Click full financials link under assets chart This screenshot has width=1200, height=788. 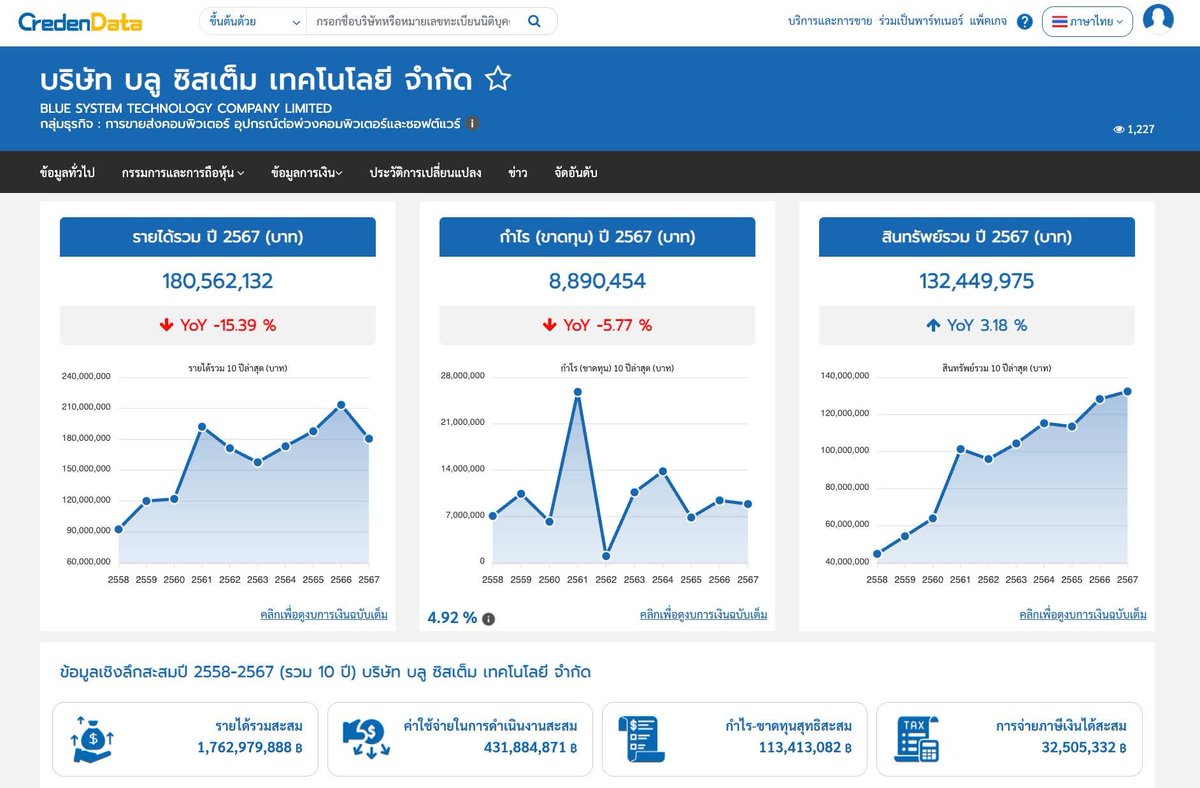pyautogui.click(x=1083, y=614)
